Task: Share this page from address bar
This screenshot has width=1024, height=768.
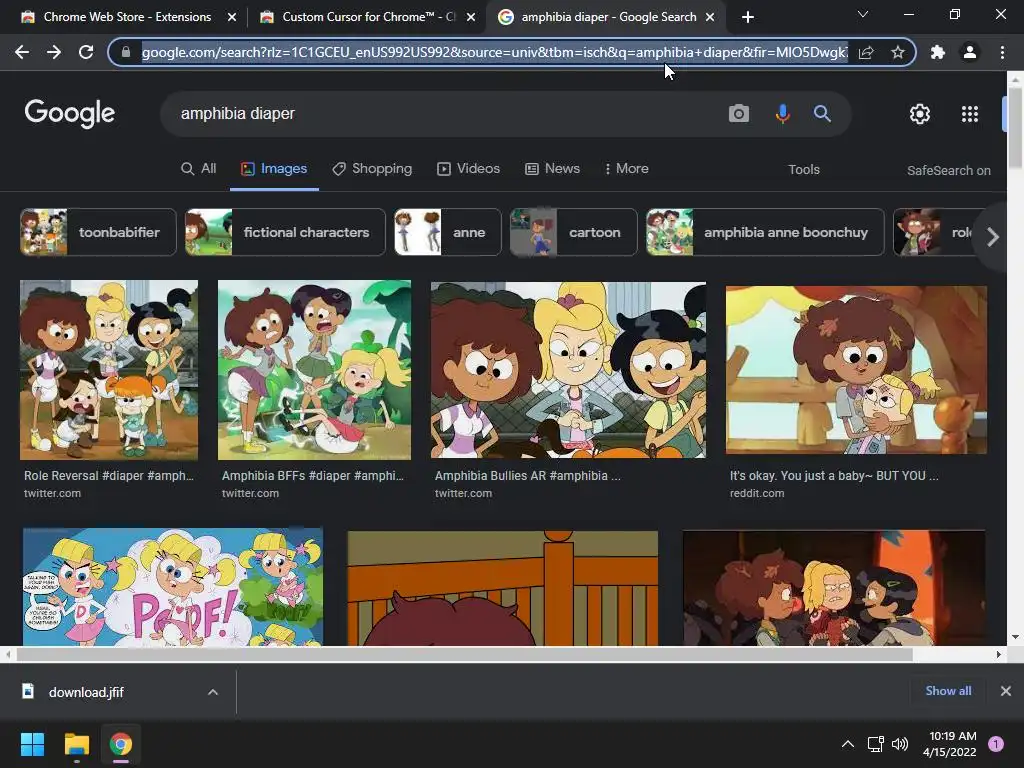Action: pos(866,52)
